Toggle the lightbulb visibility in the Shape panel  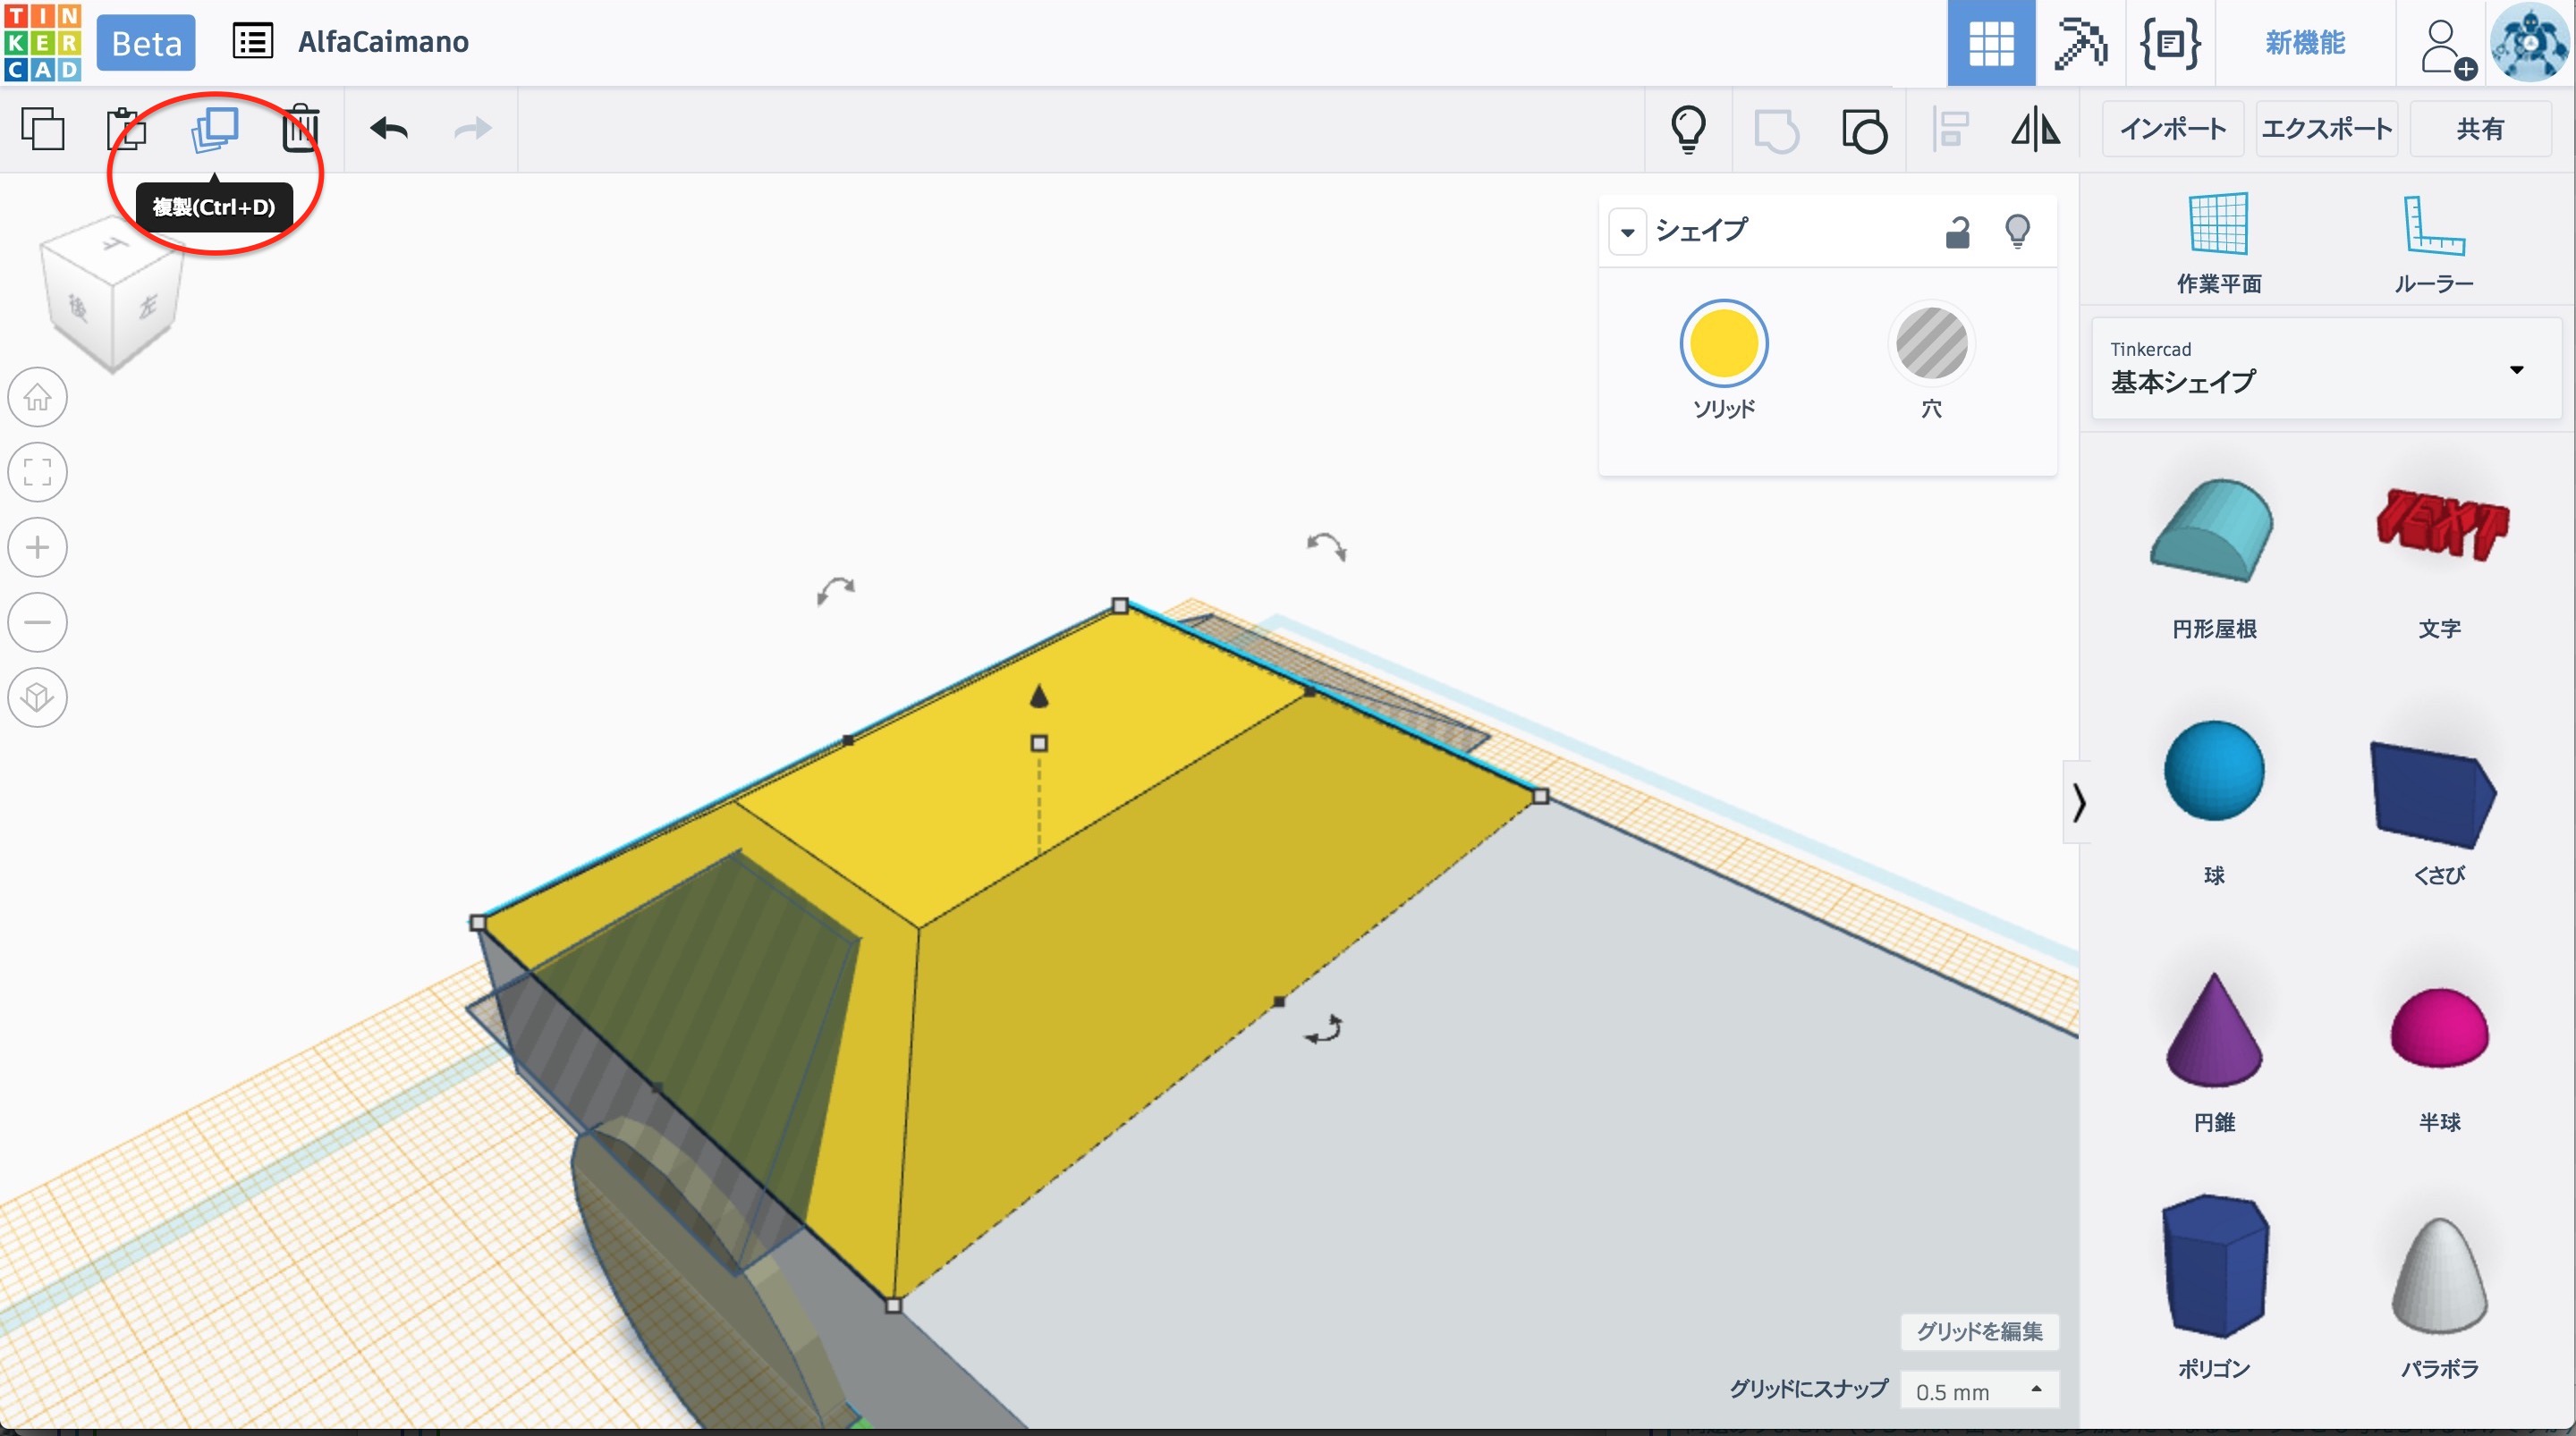(x=2017, y=232)
